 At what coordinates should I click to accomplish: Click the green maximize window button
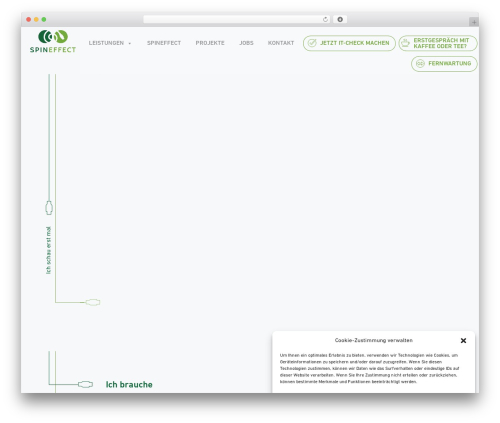pos(44,19)
